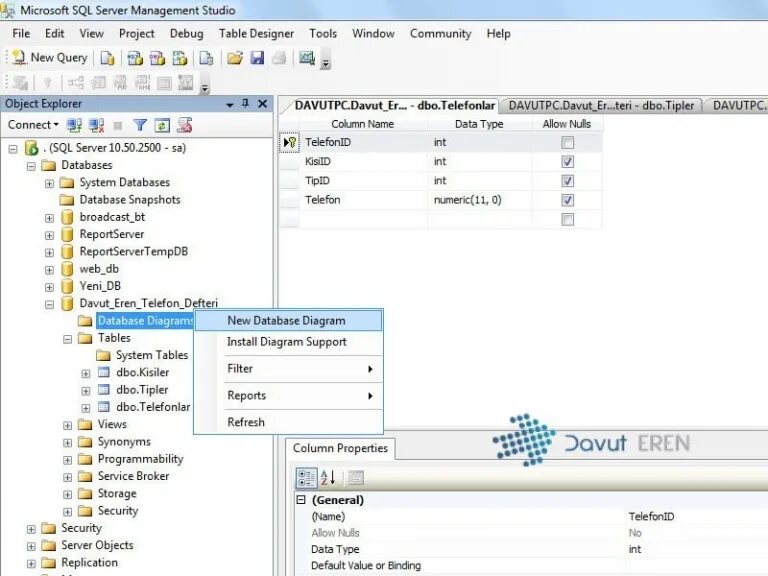This screenshot has height=576, width=768.
Task: Click the Connect Object Explorer icon
Action: 74,125
